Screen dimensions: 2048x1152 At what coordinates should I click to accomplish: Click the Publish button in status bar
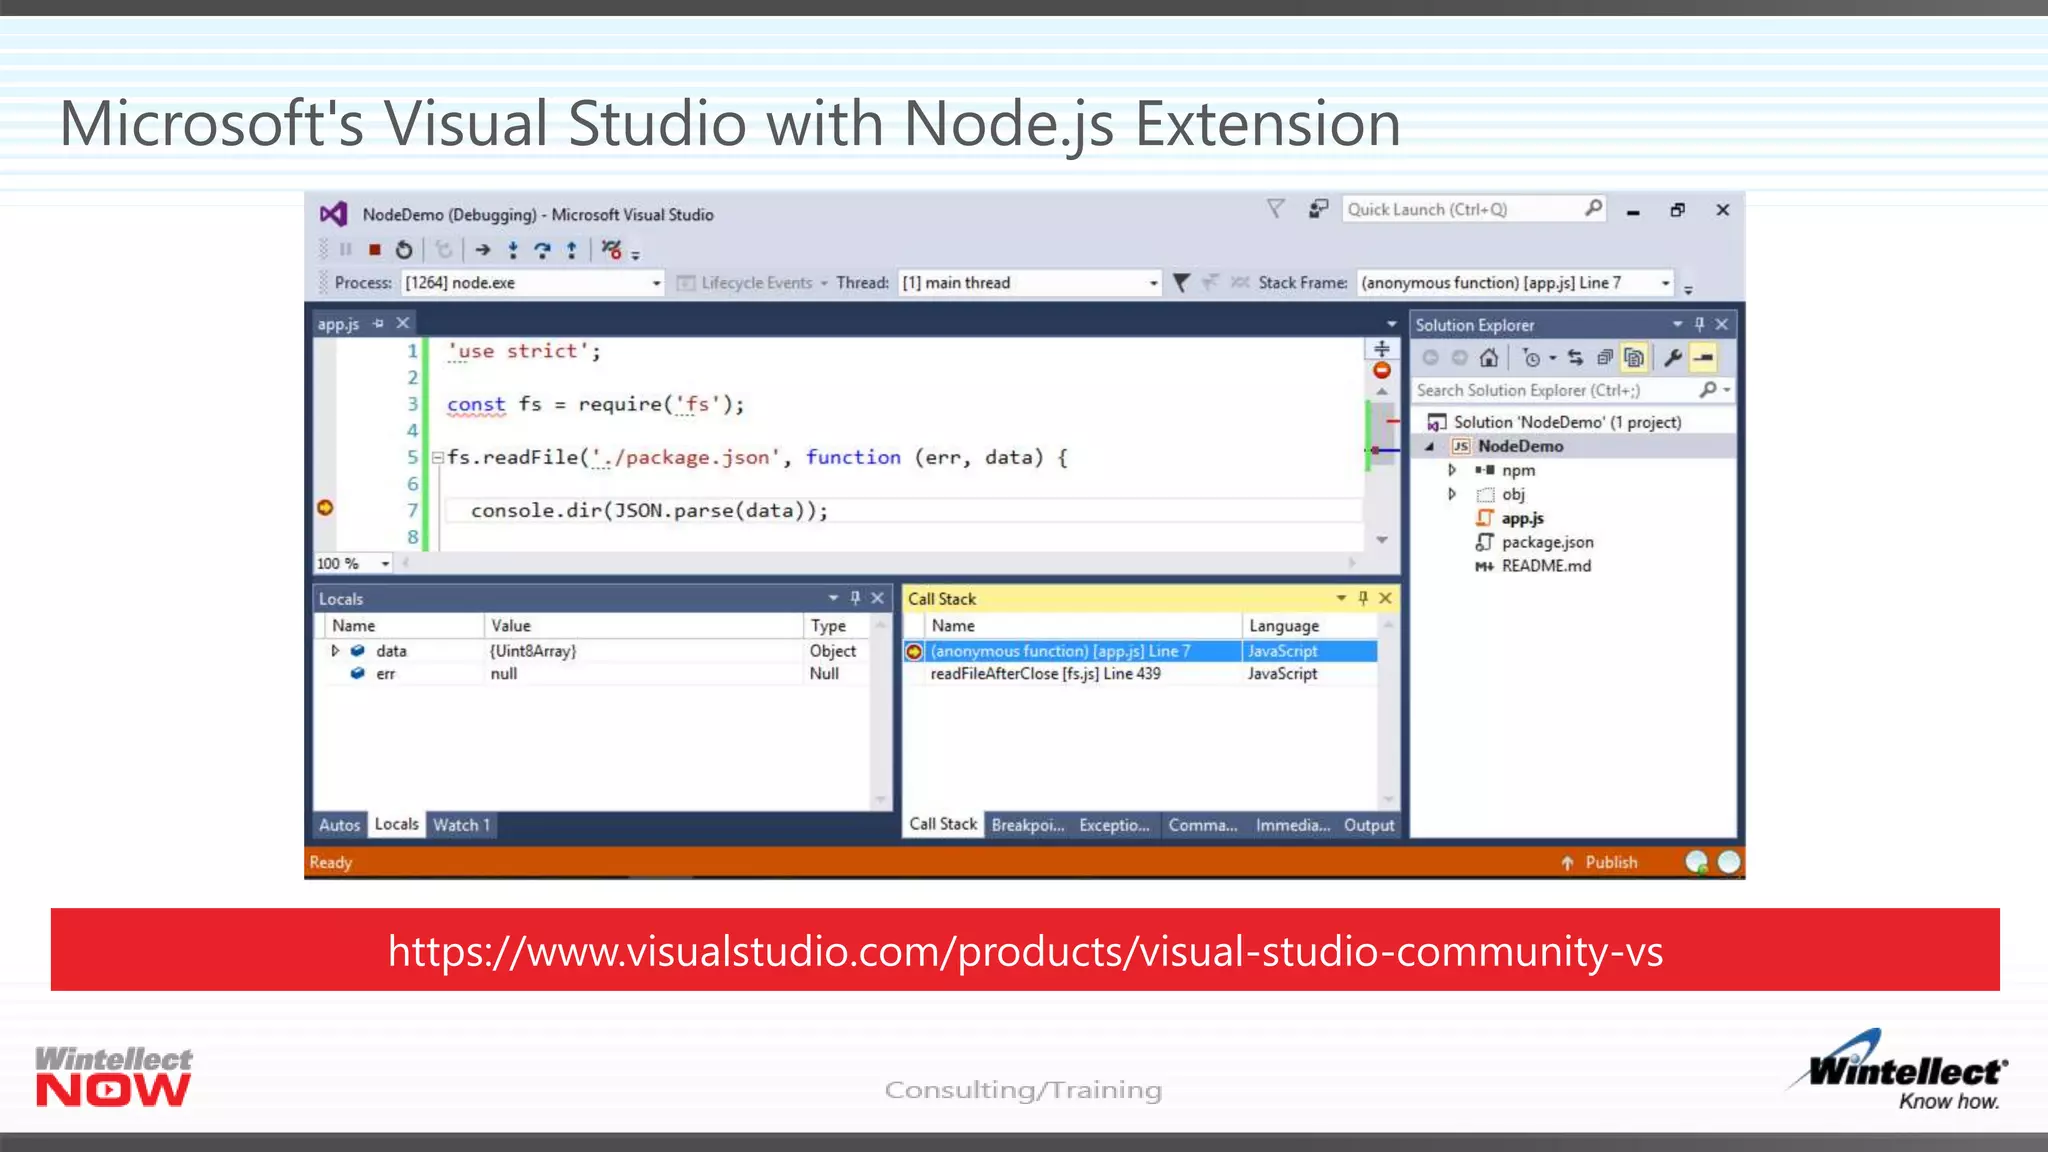pyautogui.click(x=1599, y=862)
